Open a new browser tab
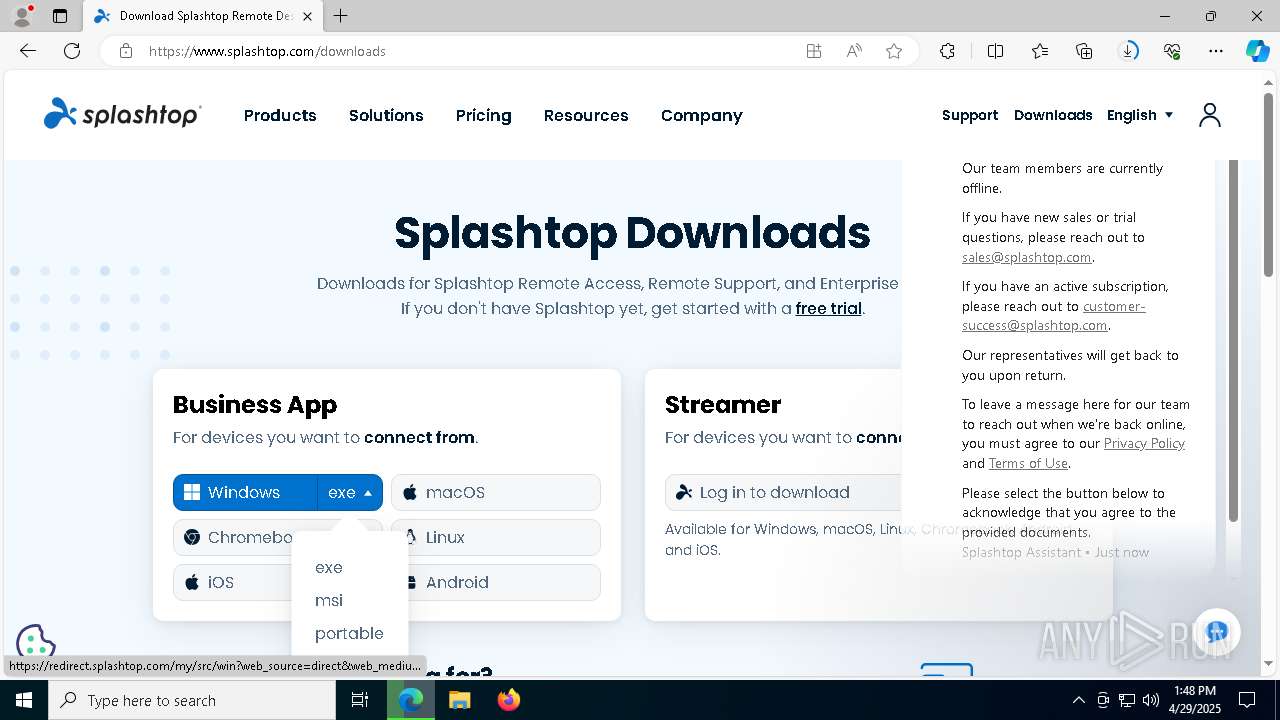 (x=340, y=16)
